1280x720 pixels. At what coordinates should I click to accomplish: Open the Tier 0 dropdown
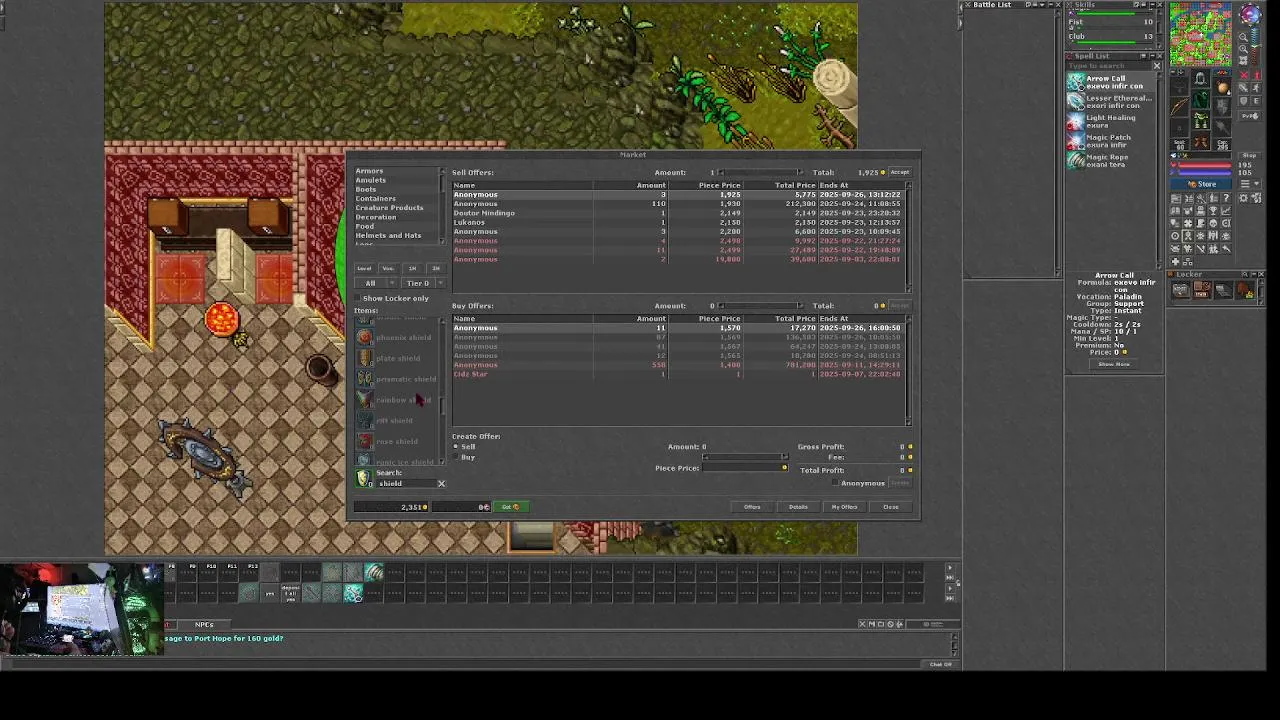click(422, 283)
